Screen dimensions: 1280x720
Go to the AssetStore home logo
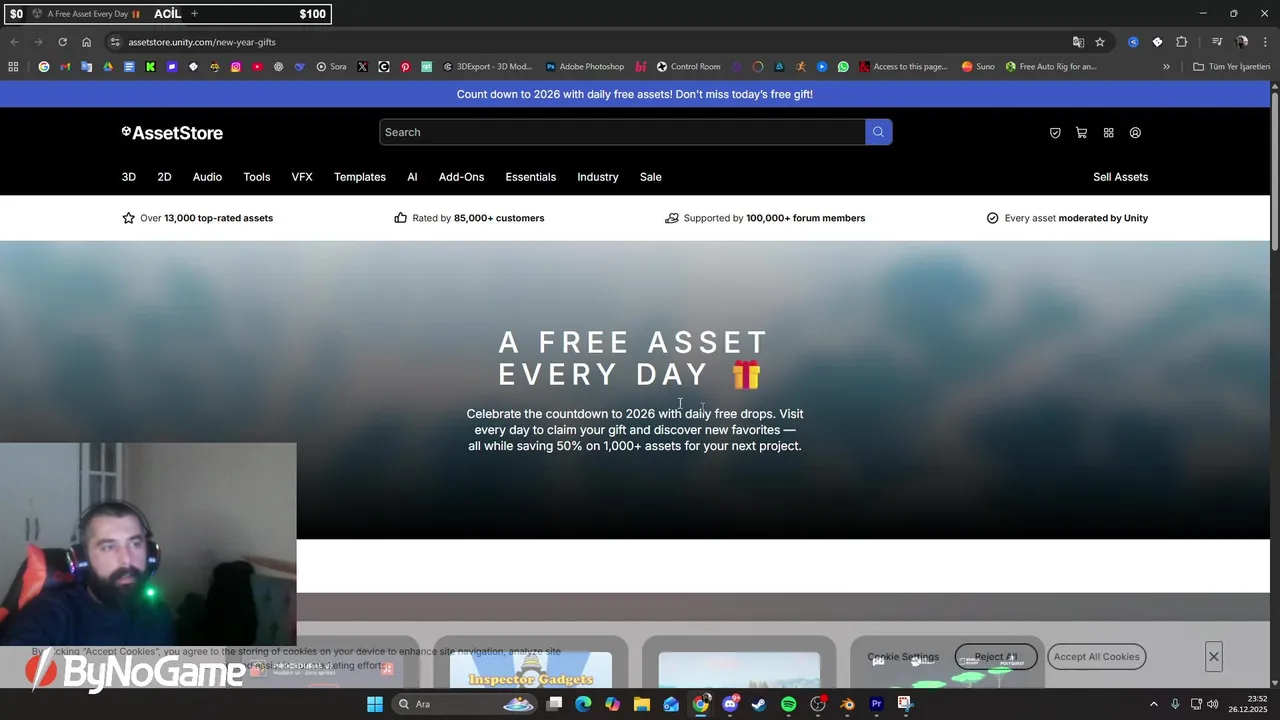click(172, 133)
